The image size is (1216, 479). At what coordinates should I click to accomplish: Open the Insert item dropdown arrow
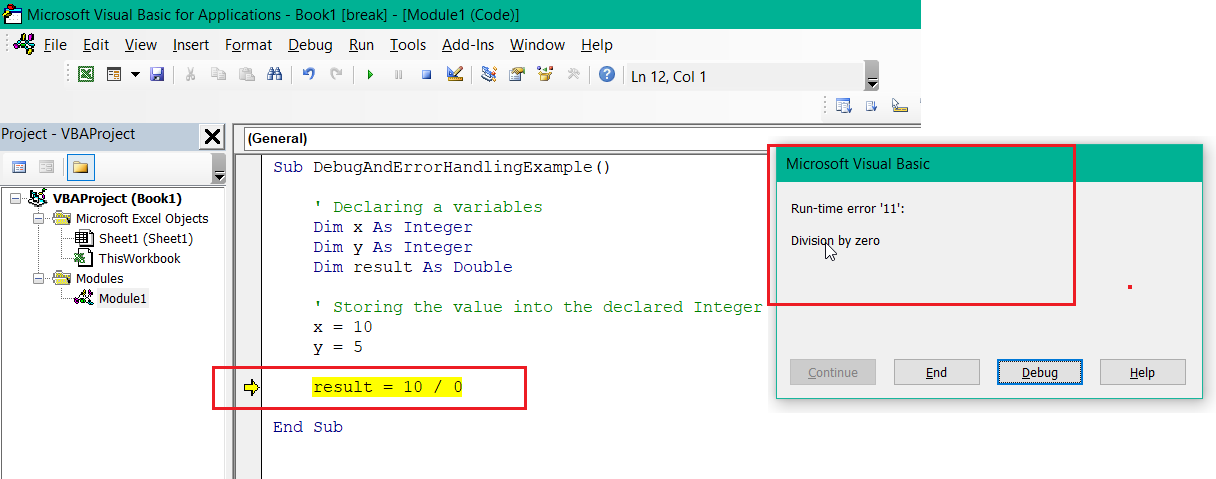pos(135,75)
